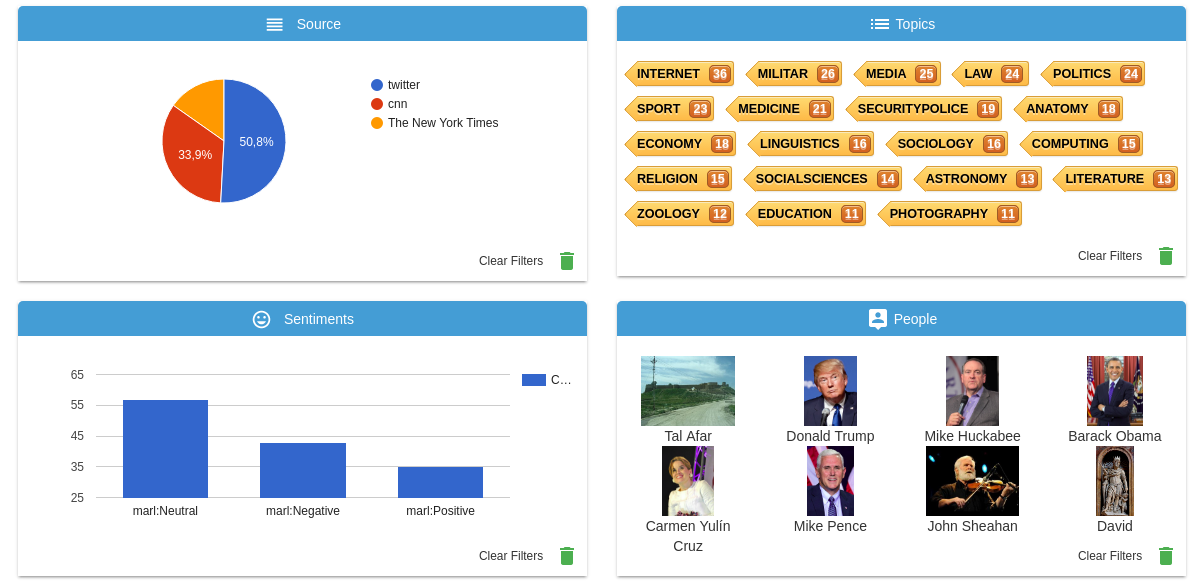
Task: Select the Donald Trump thumbnail
Action: click(831, 391)
